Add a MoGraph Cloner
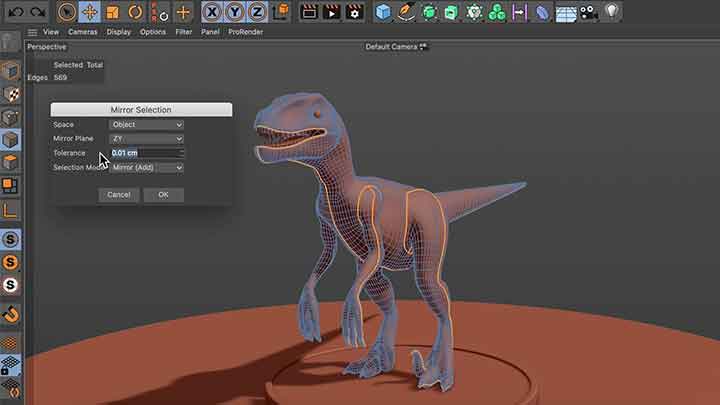Image resolution: width=720 pixels, height=405 pixels. coord(497,12)
